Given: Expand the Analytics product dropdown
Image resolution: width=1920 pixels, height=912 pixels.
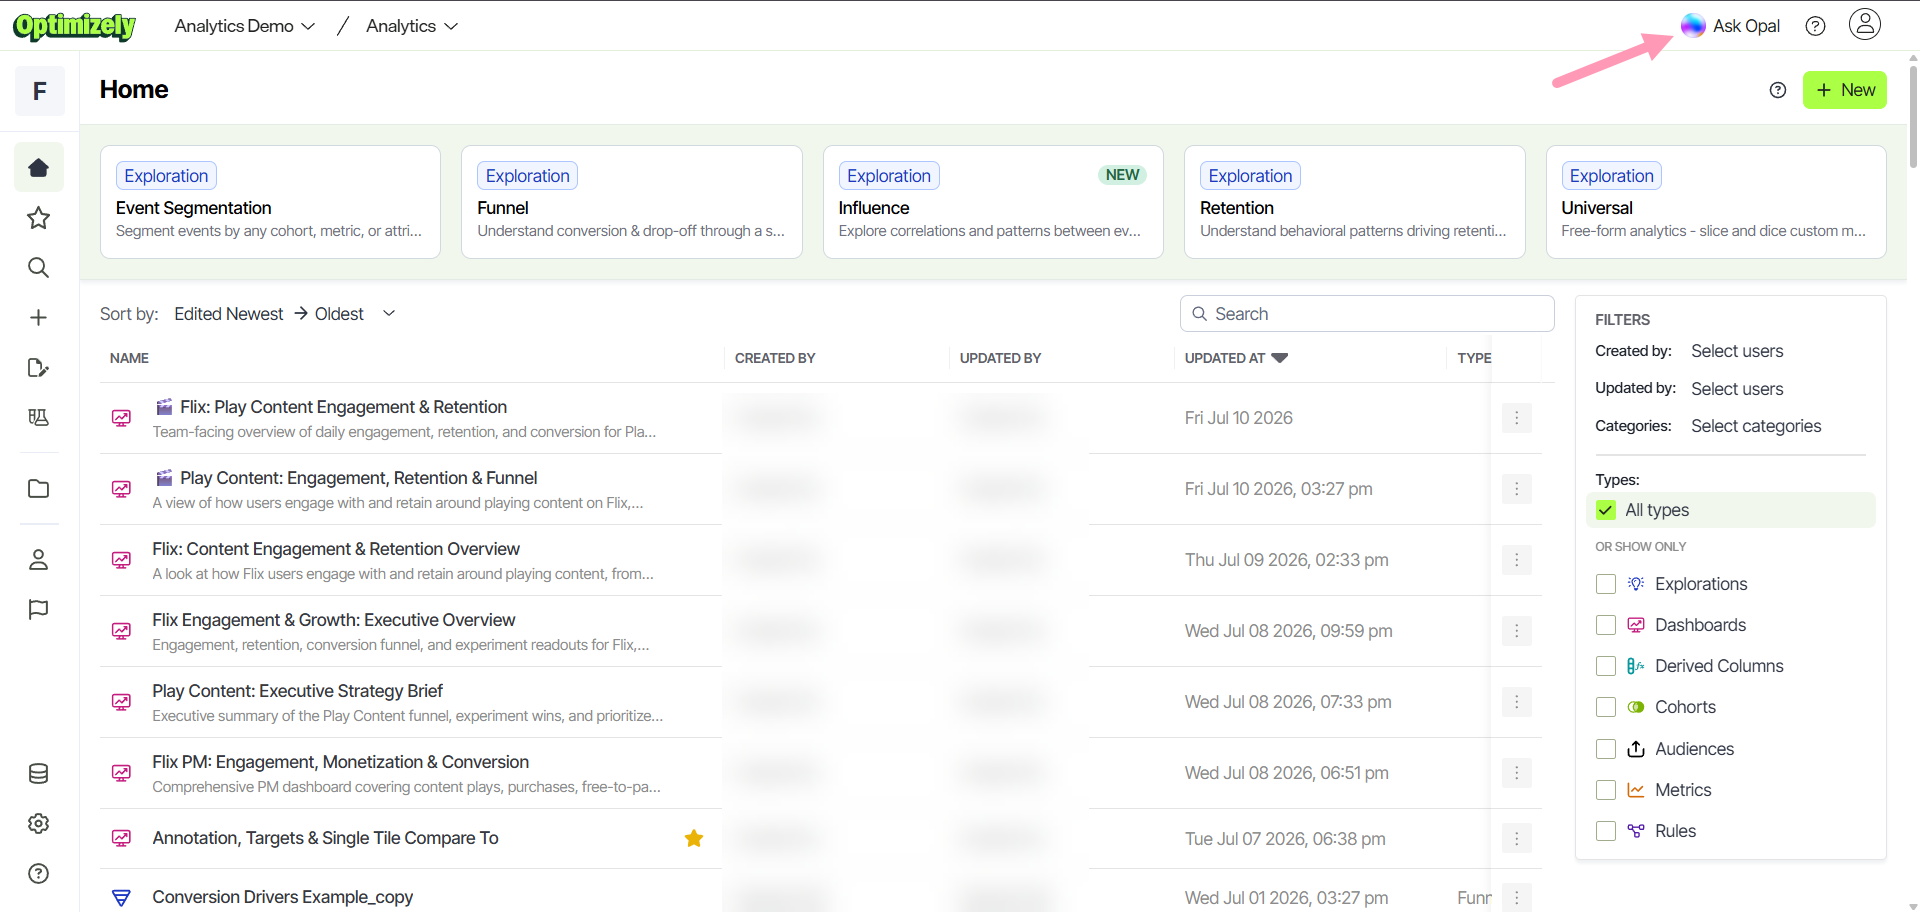Looking at the screenshot, I should pyautogui.click(x=412, y=26).
